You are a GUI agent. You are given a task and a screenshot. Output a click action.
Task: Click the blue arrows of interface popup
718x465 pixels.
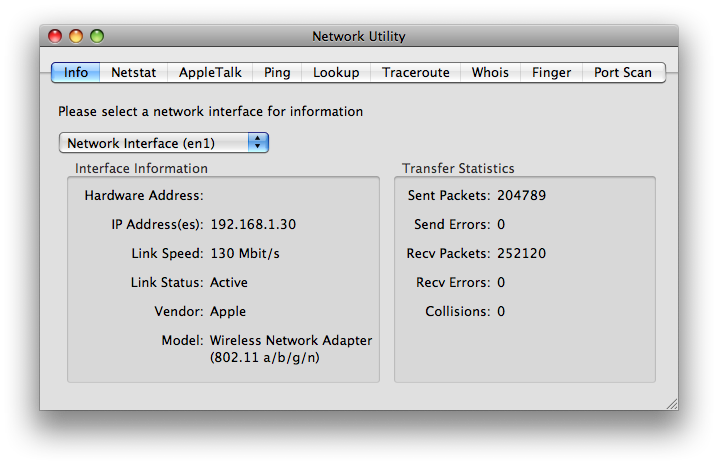pyautogui.click(x=258, y=143)
